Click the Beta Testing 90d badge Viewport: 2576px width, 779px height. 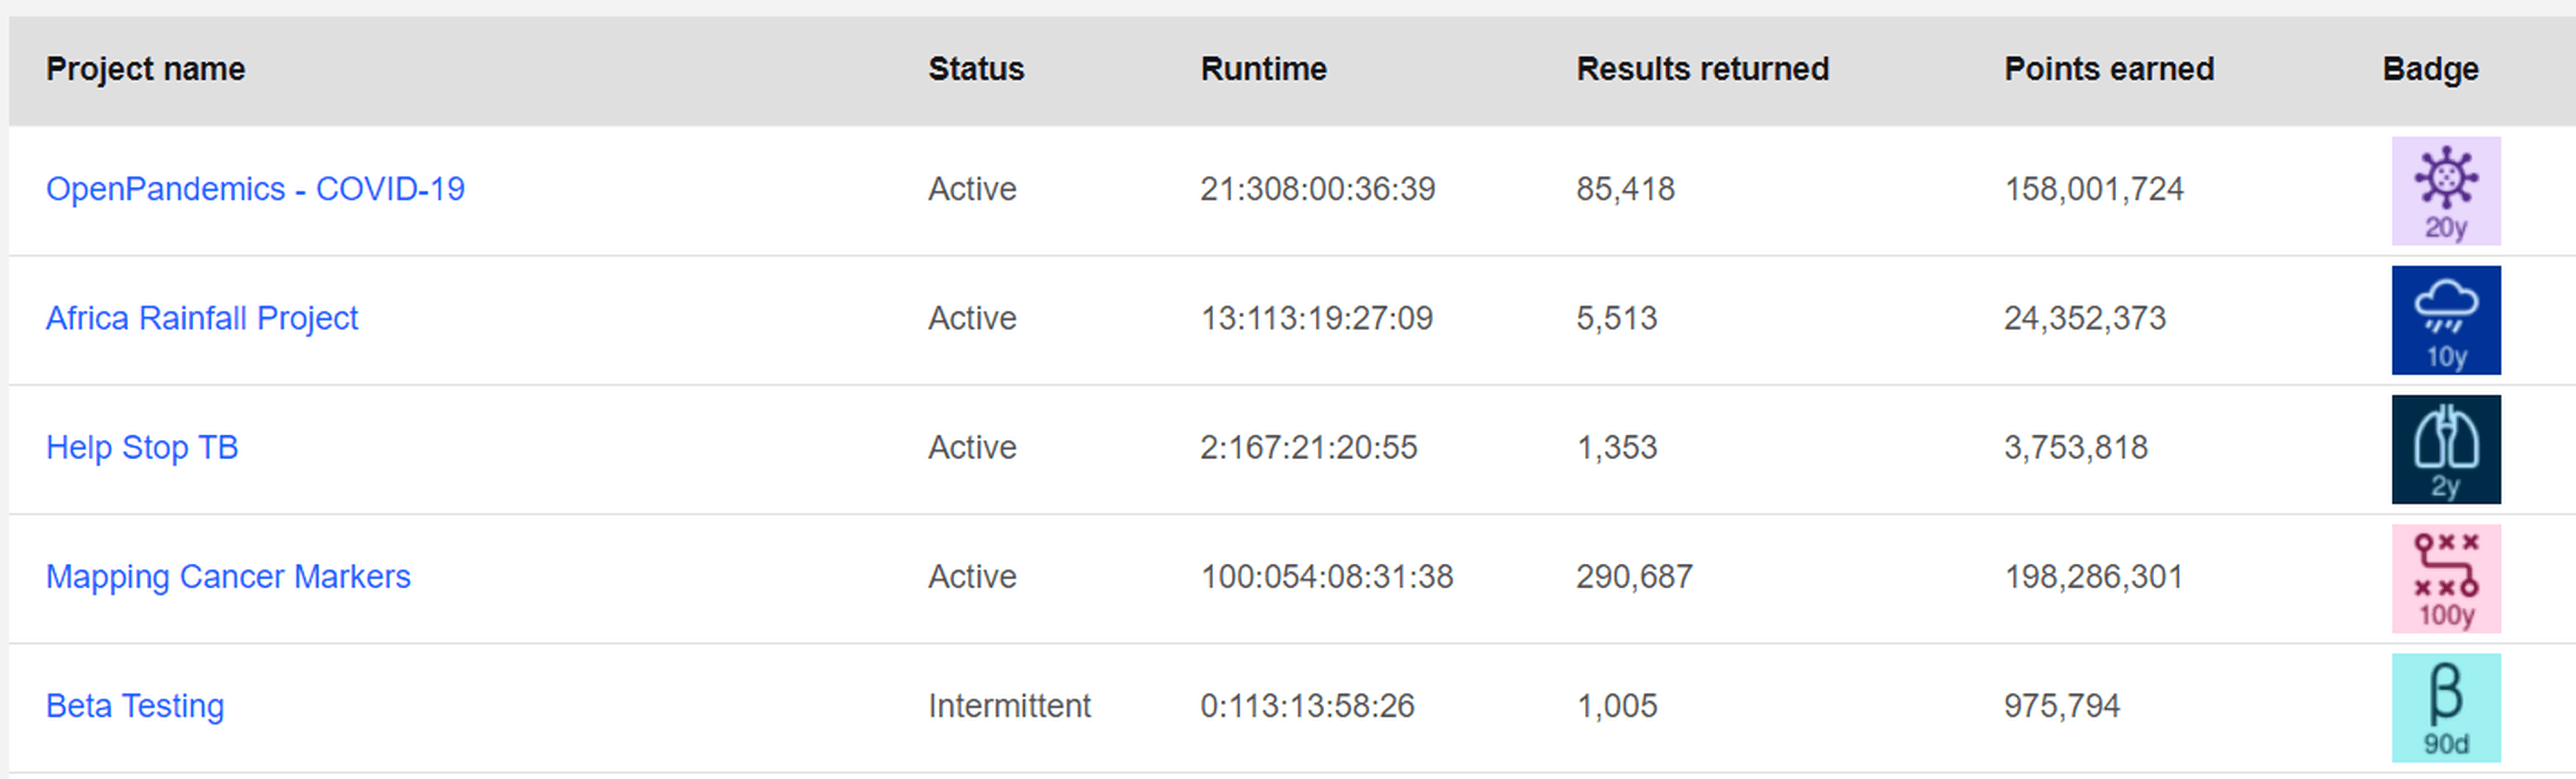click(2446, 708)
